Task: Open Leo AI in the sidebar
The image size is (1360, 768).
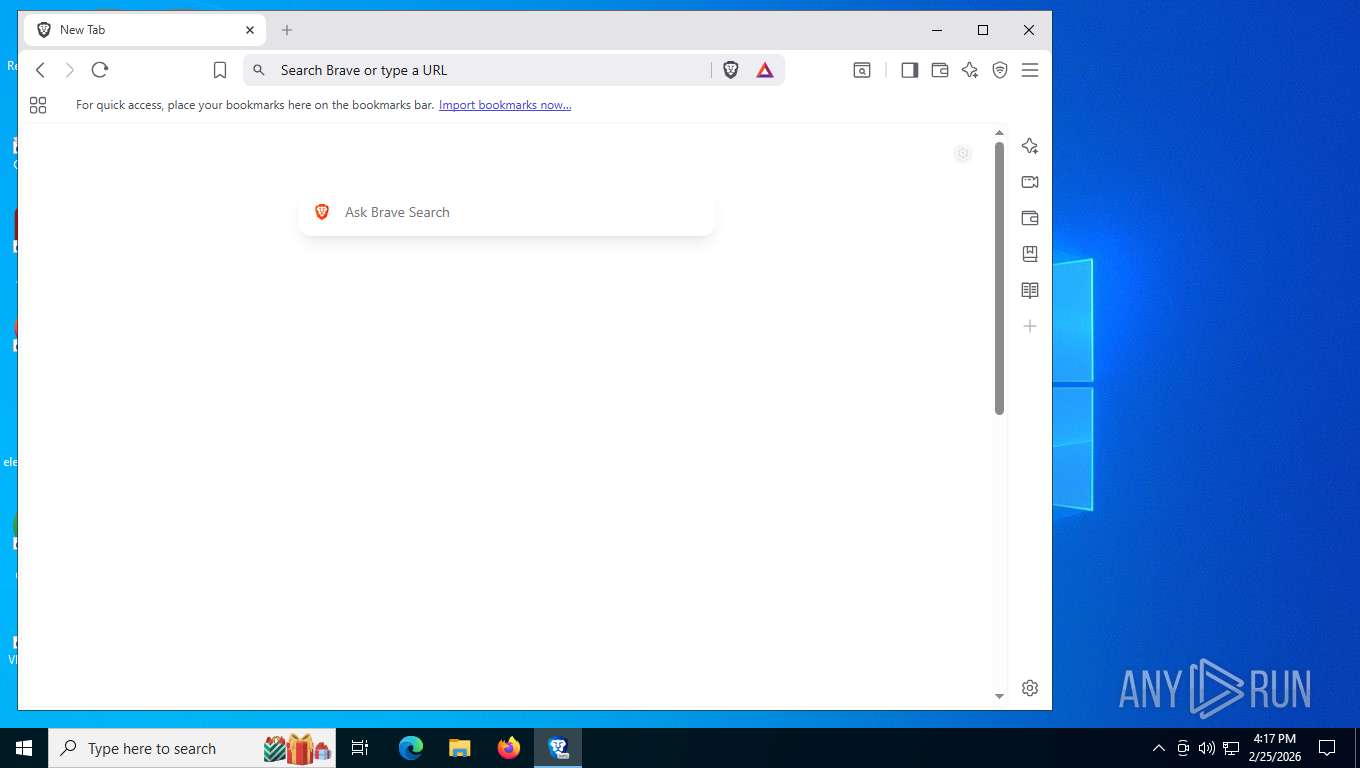Action: pos(1030,146)
